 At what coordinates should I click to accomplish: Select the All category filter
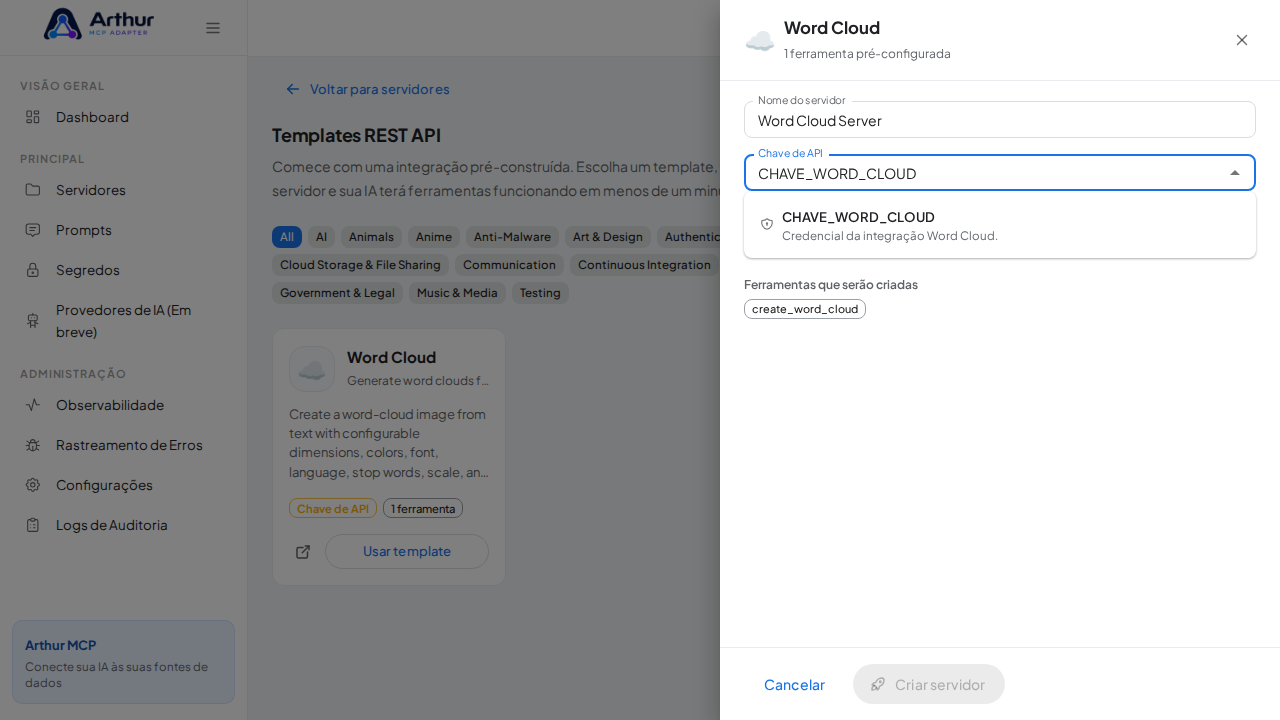[x=287, y=237]
